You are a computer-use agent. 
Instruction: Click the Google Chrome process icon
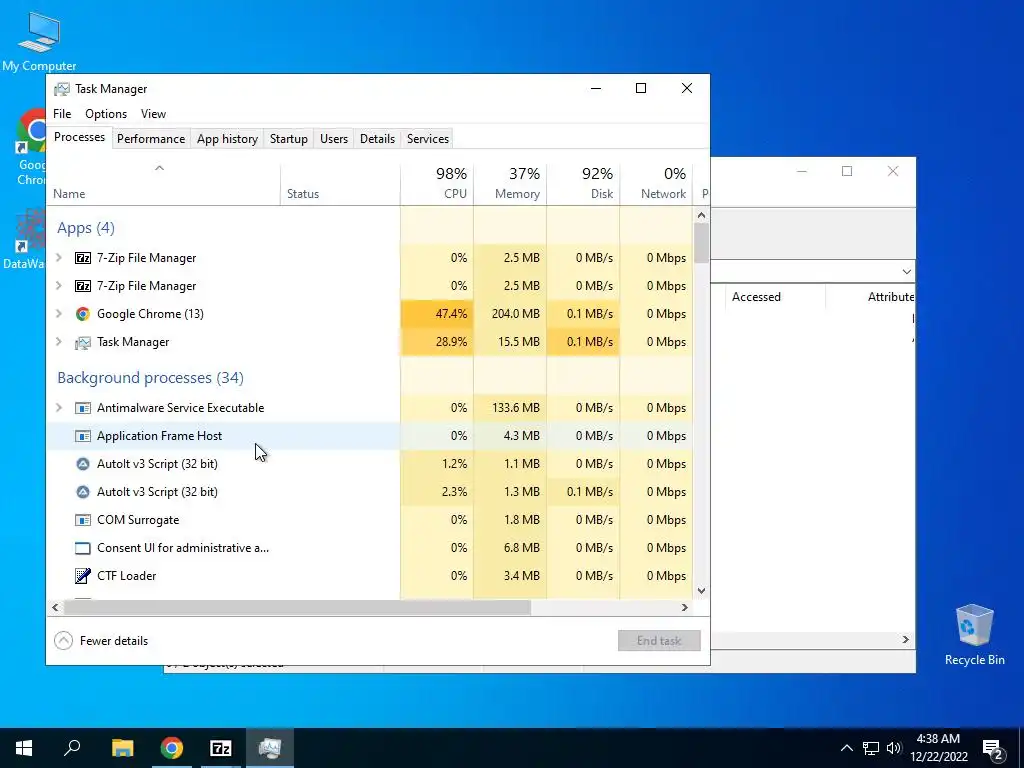point(83,314)
